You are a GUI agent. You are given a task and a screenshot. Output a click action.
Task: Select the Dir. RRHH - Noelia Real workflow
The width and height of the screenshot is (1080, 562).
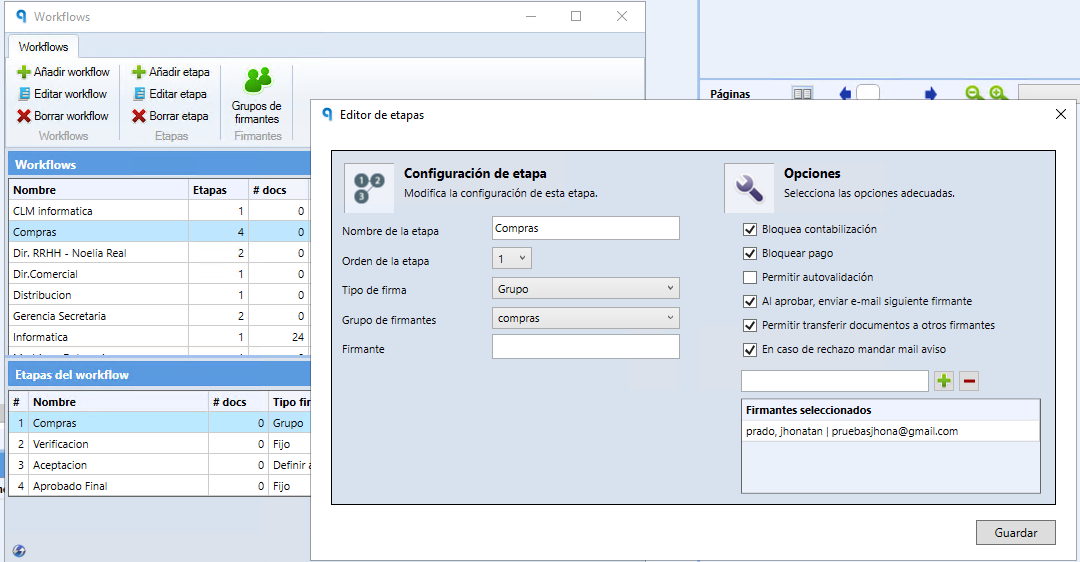tap(160, 253)
